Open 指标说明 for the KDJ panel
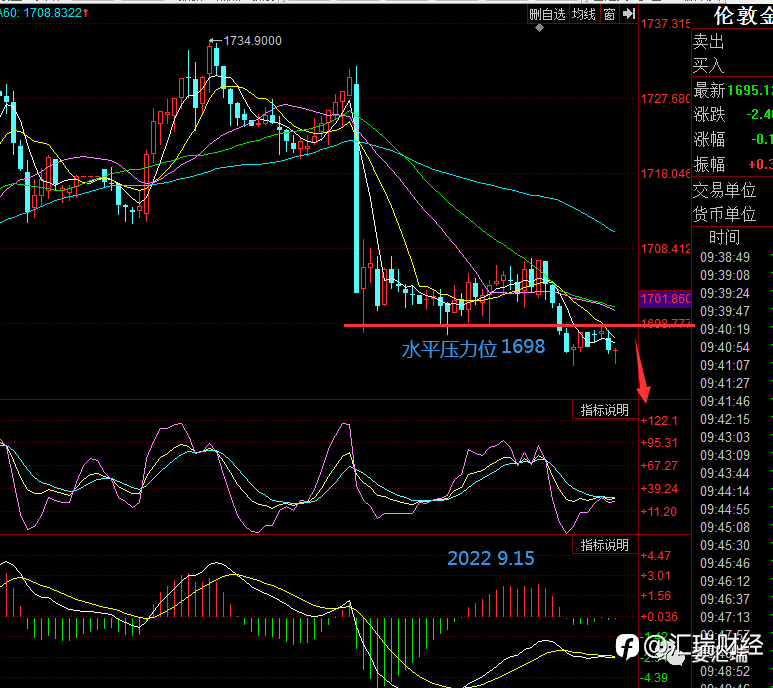Image resolution: width=773 pixels, height=688 pixels. [604, 410]
